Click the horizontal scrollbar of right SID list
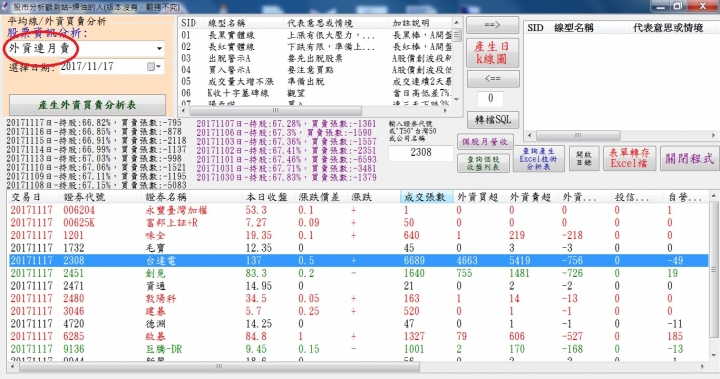720x379 pixels. coord(578,135)
